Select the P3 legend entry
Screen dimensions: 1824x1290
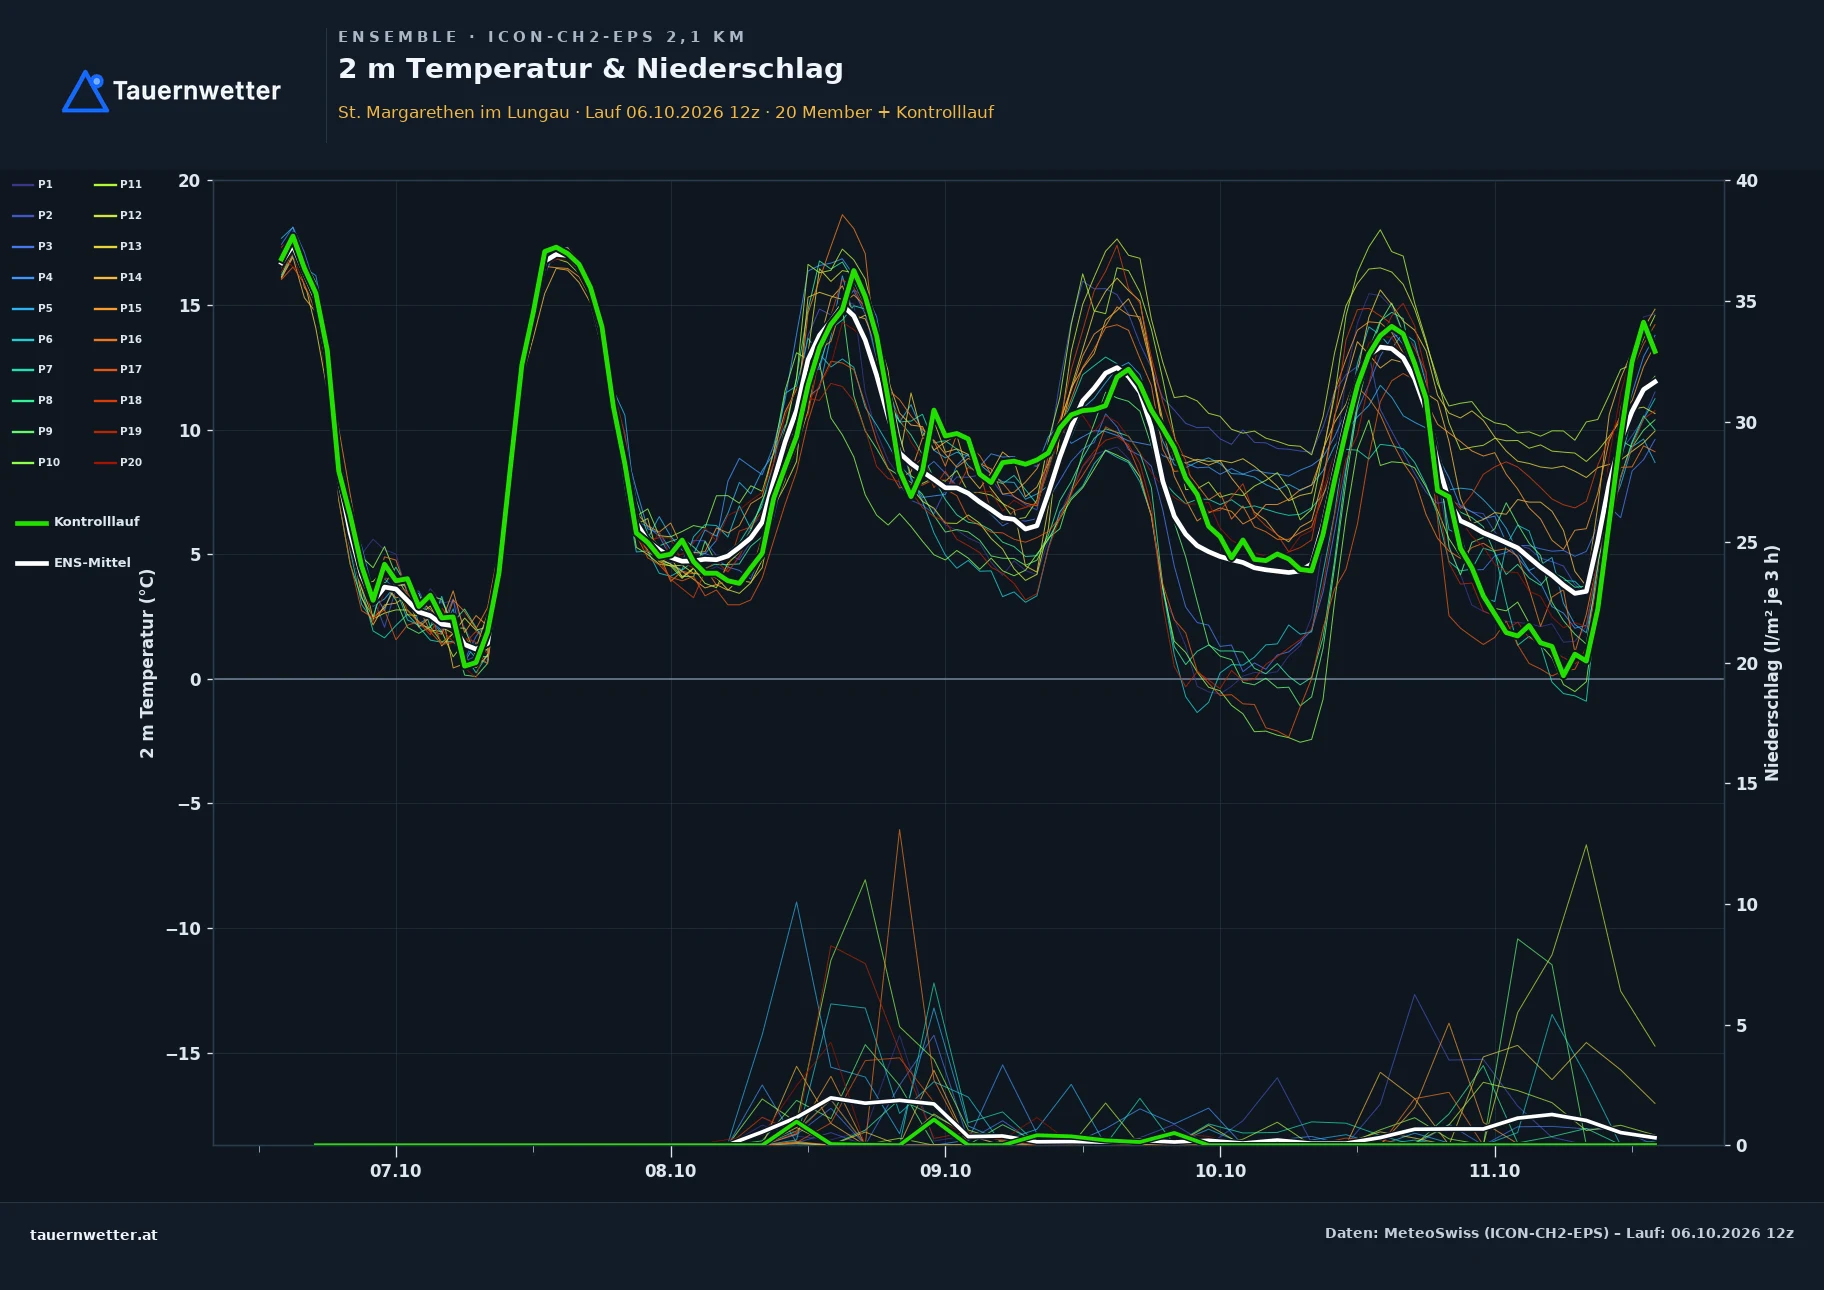(33, 246)
